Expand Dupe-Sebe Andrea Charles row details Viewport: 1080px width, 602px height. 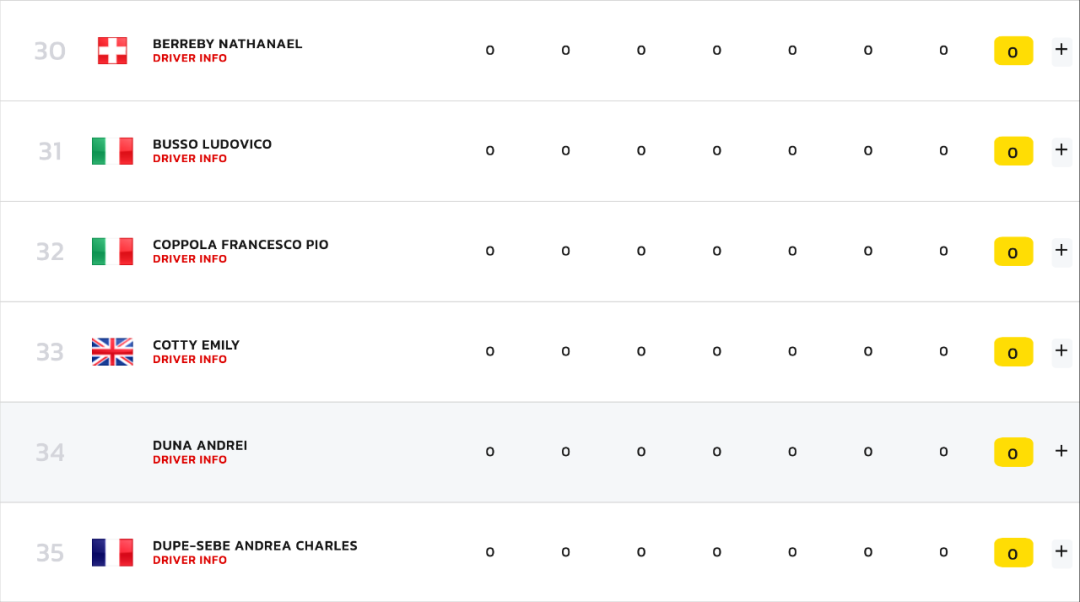pyautogui.click(x=1061, y=552)
